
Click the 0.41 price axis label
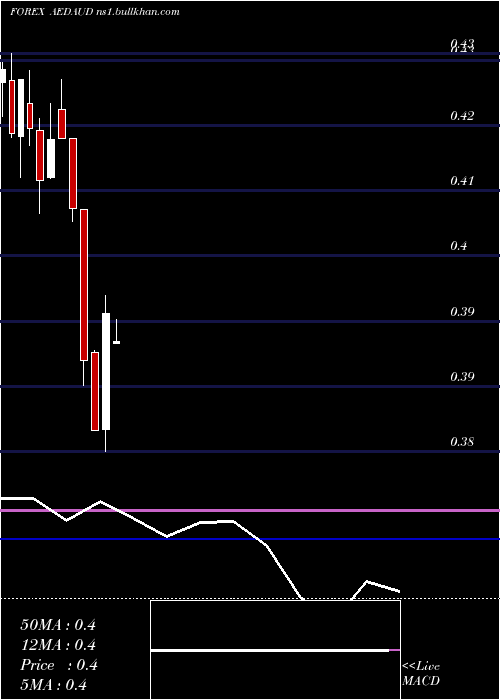(462, 181)
